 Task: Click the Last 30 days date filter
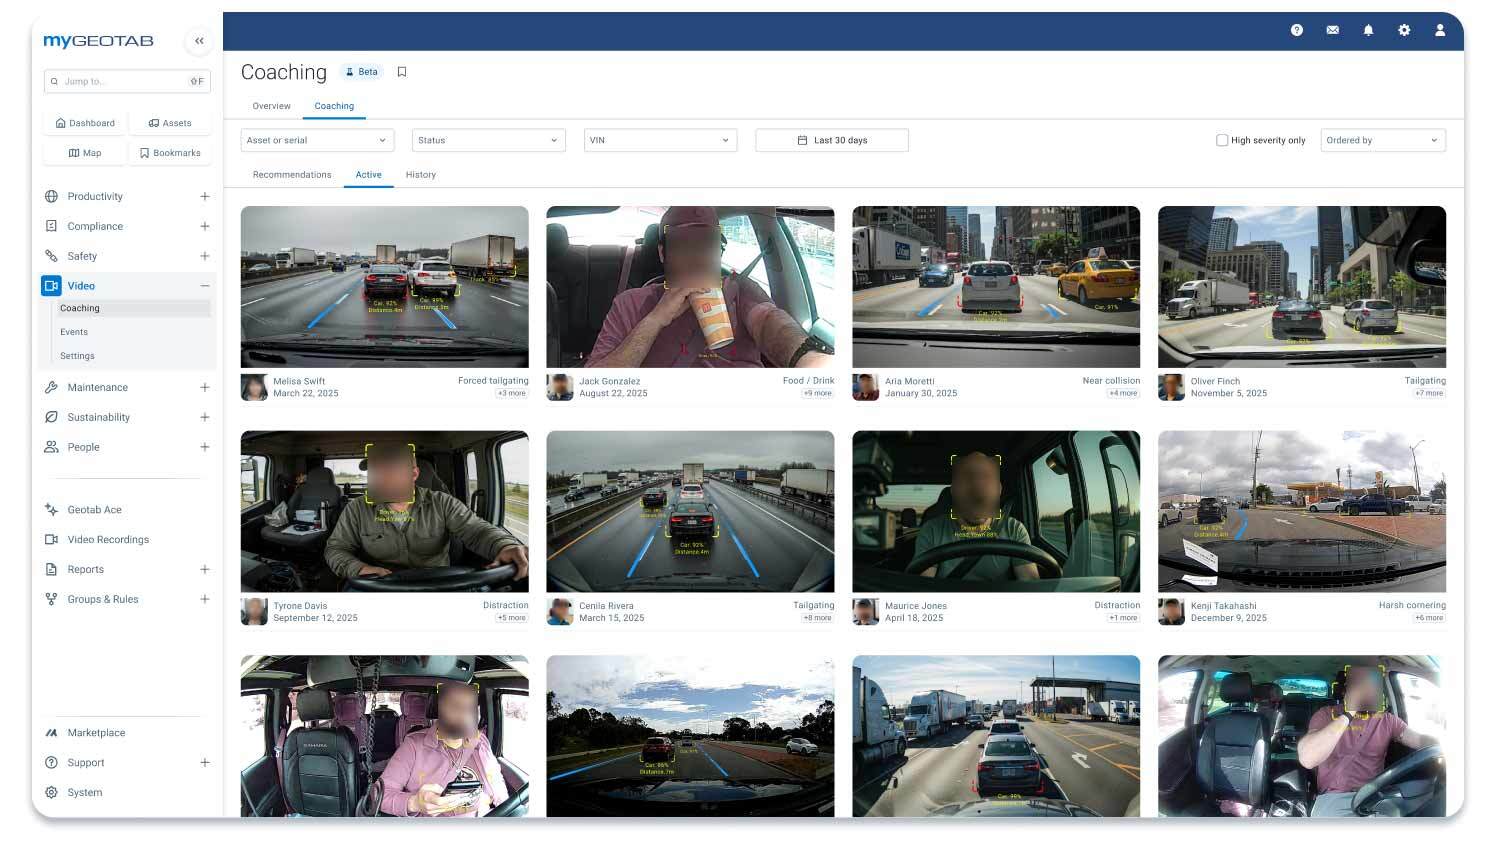[x=832, y=140]
